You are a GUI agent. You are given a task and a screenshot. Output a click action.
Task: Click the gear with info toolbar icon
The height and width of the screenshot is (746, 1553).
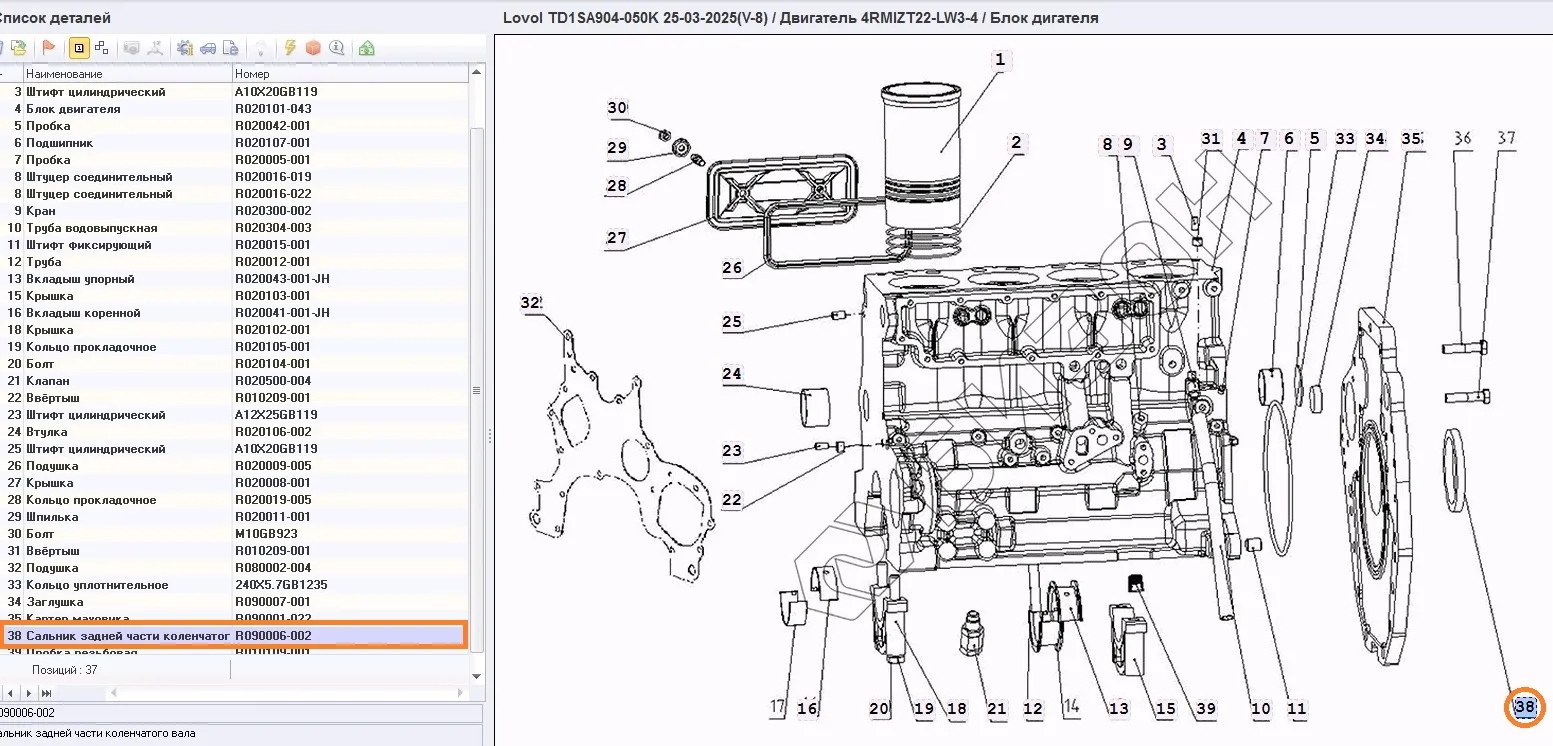185,48
